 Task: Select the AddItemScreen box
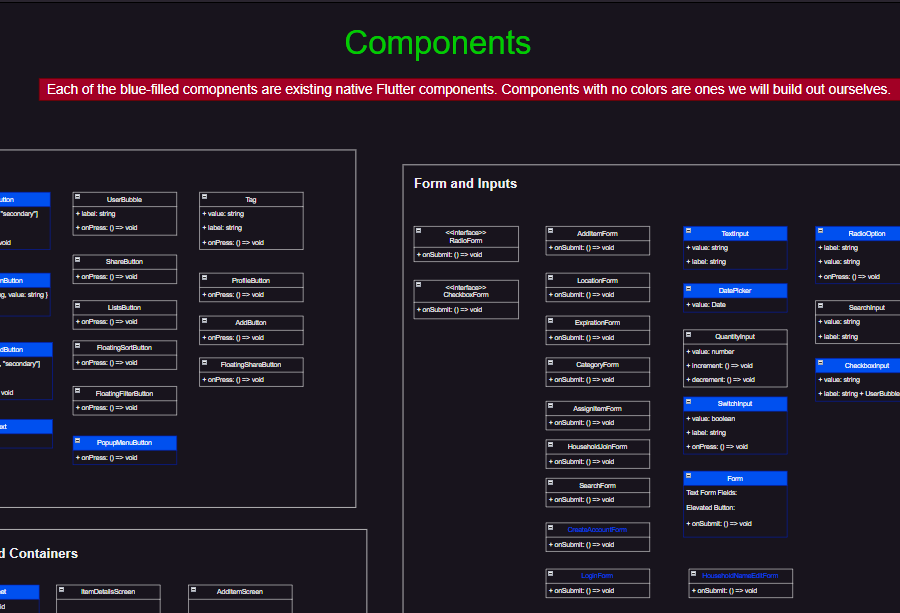[240, 591]
